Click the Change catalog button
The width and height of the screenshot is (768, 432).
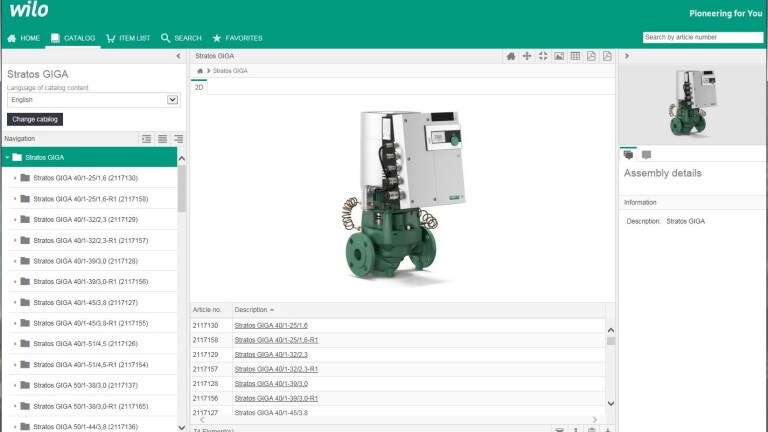(35, 119)
